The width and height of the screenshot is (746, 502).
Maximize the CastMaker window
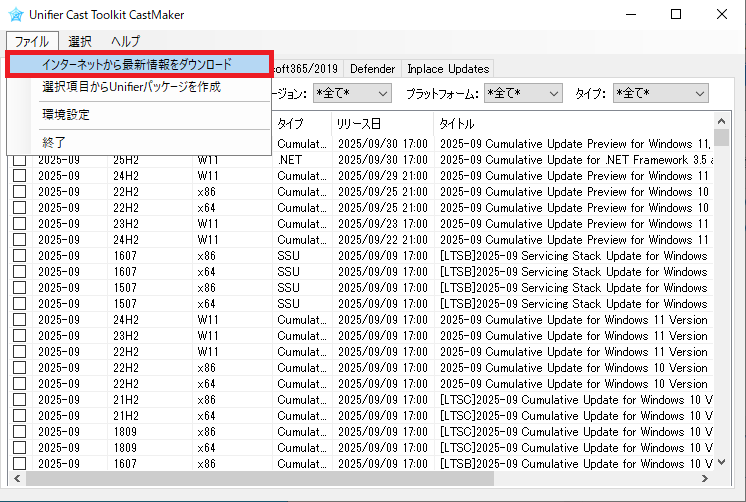(x=675, y=15)
